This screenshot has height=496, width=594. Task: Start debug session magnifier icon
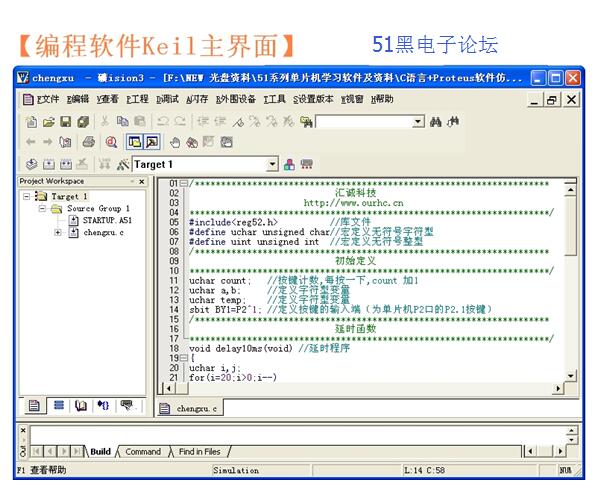coord(111,142)
